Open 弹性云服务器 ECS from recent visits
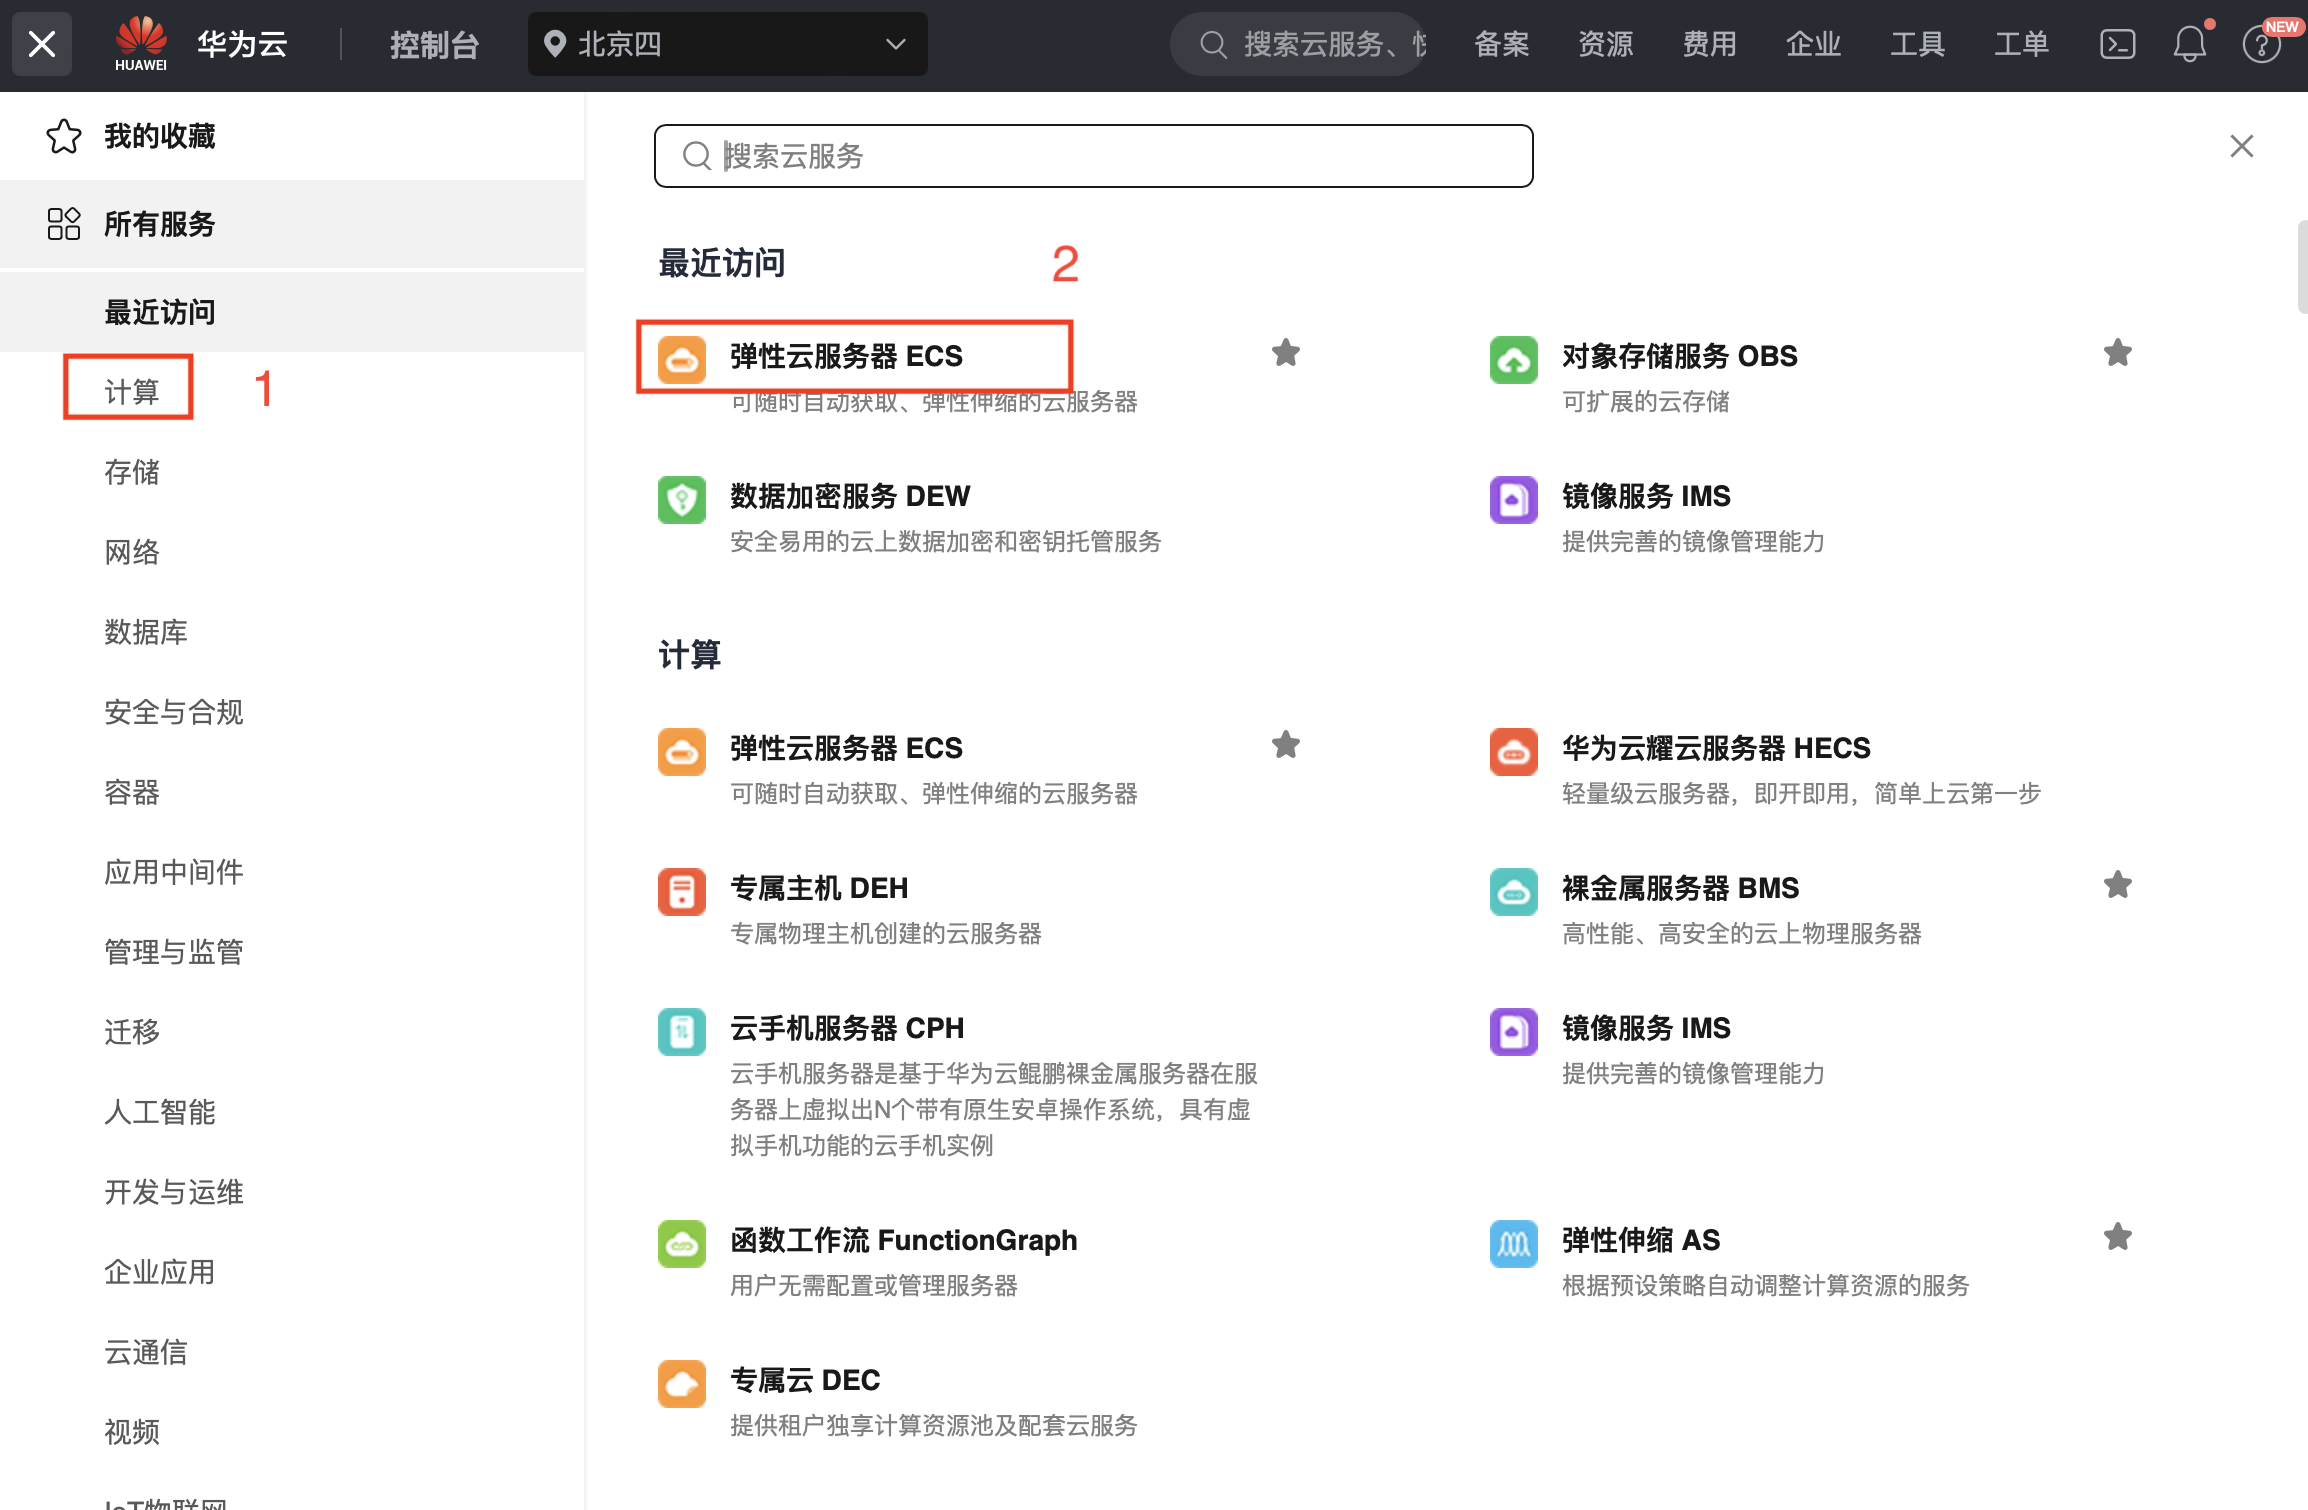Image resolution: width=2308 pixels, height=1510 pixels. (846, 356)
